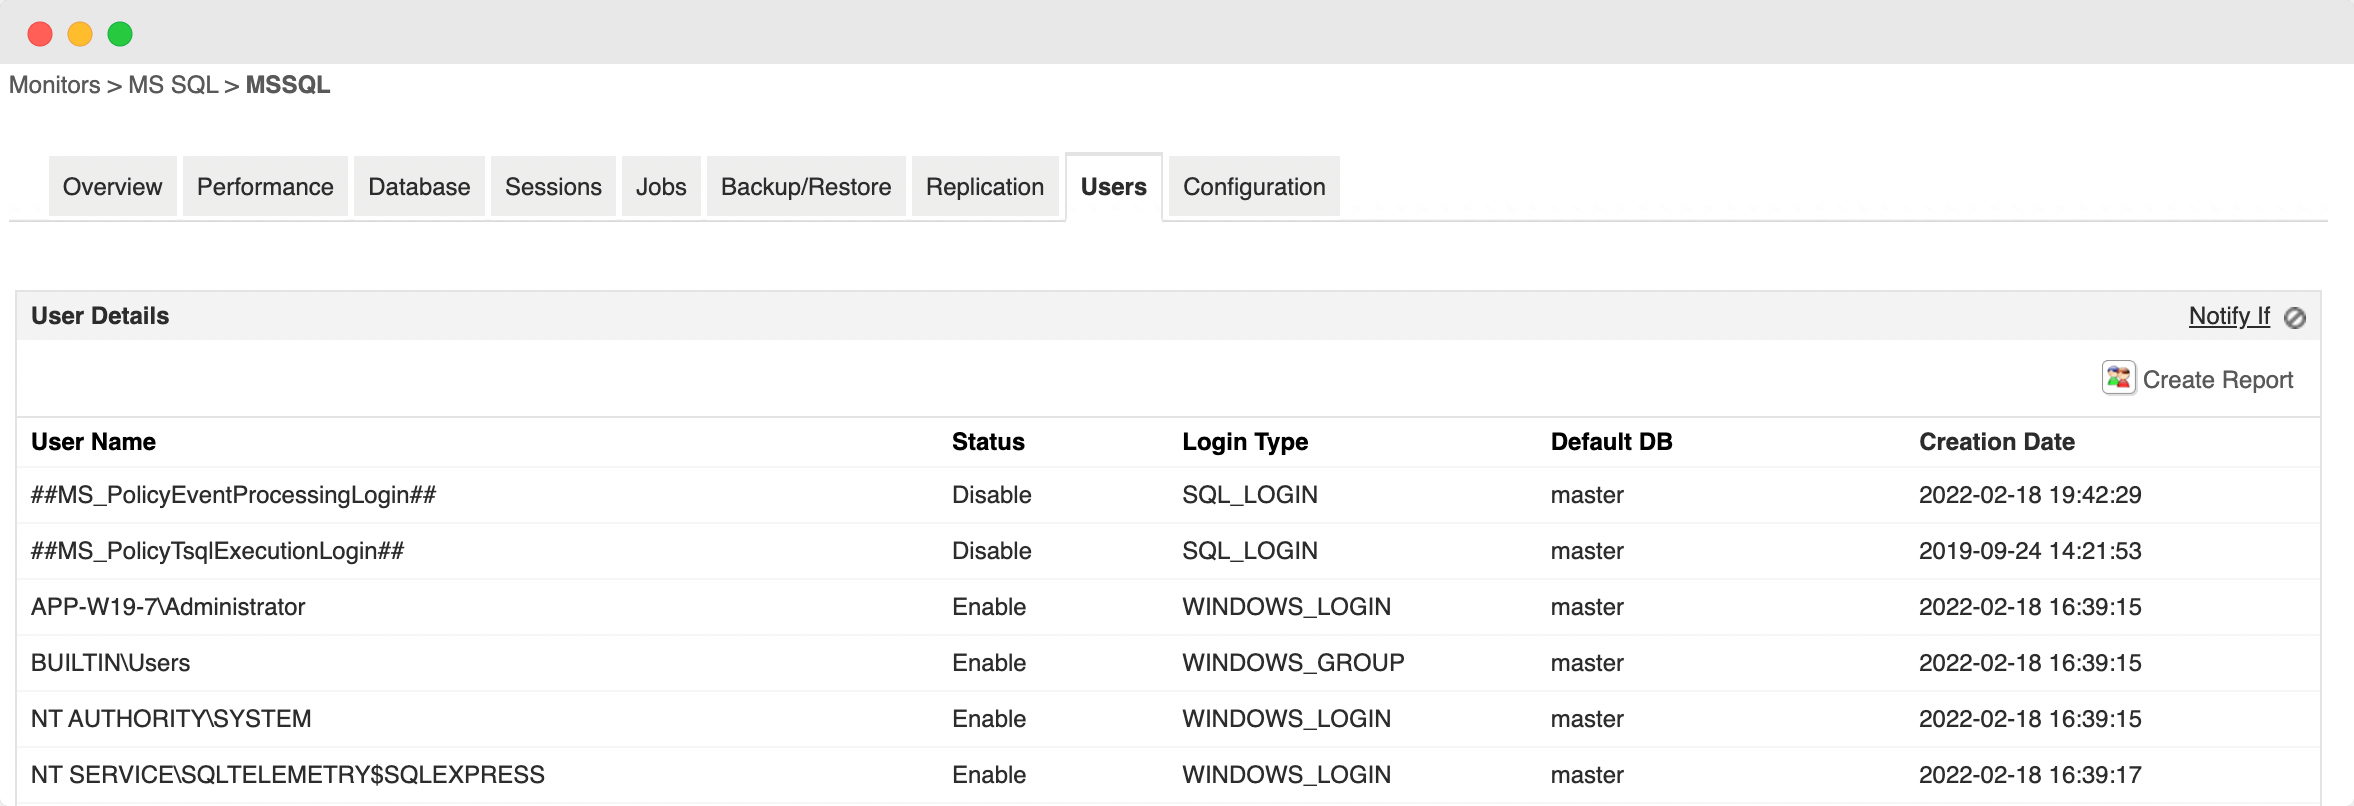Open the Notify If link
2354x806 pixels.
pos(2229,316)
